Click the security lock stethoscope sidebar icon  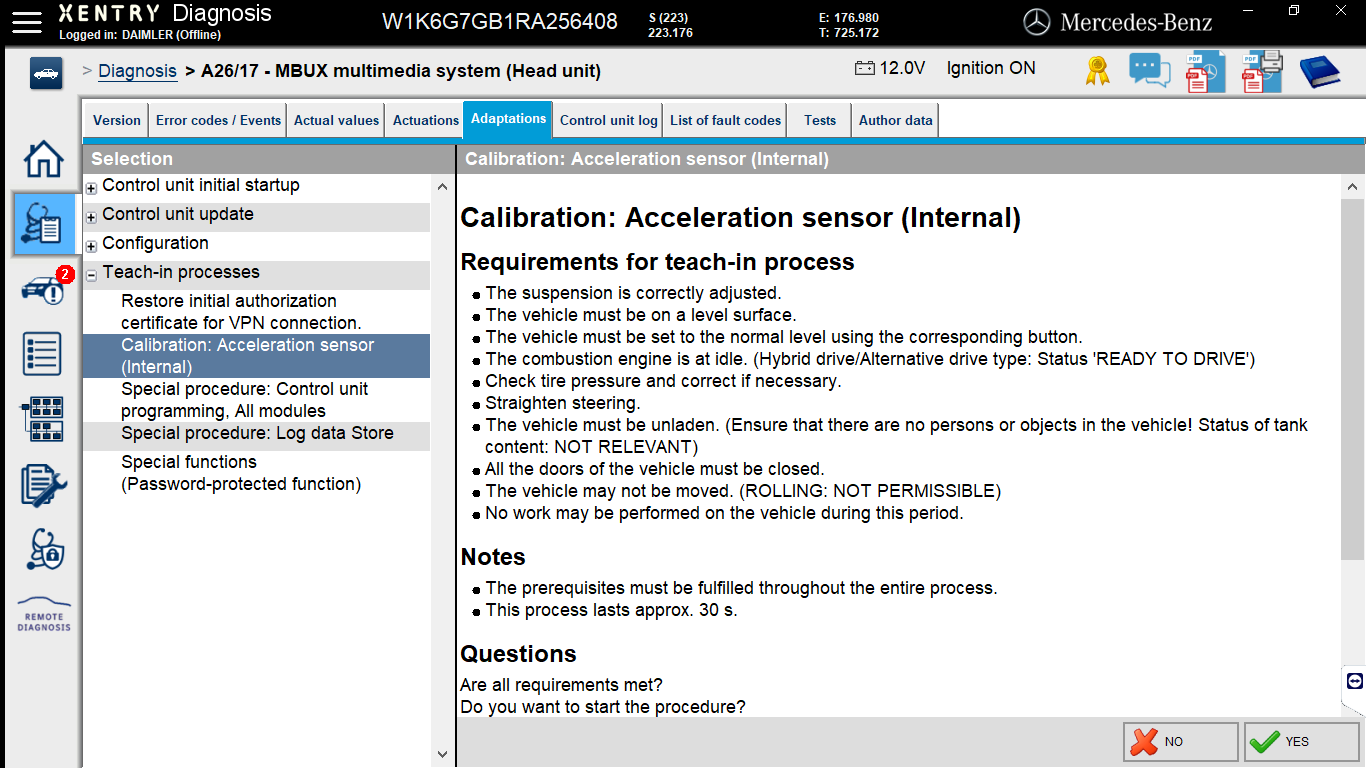(x=43, y=550)
